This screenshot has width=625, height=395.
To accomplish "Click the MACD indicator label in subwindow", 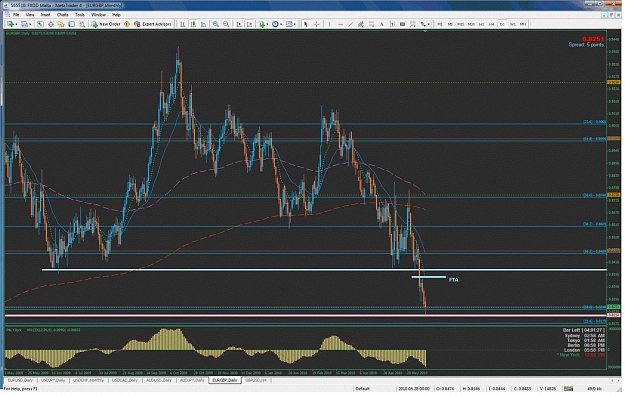I will tap(53, 330).
